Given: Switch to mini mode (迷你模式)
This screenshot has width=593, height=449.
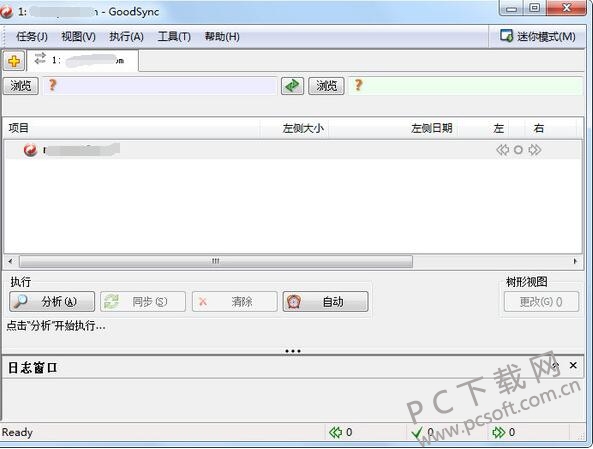Looking at the screenshot, I should click(537, 36).
